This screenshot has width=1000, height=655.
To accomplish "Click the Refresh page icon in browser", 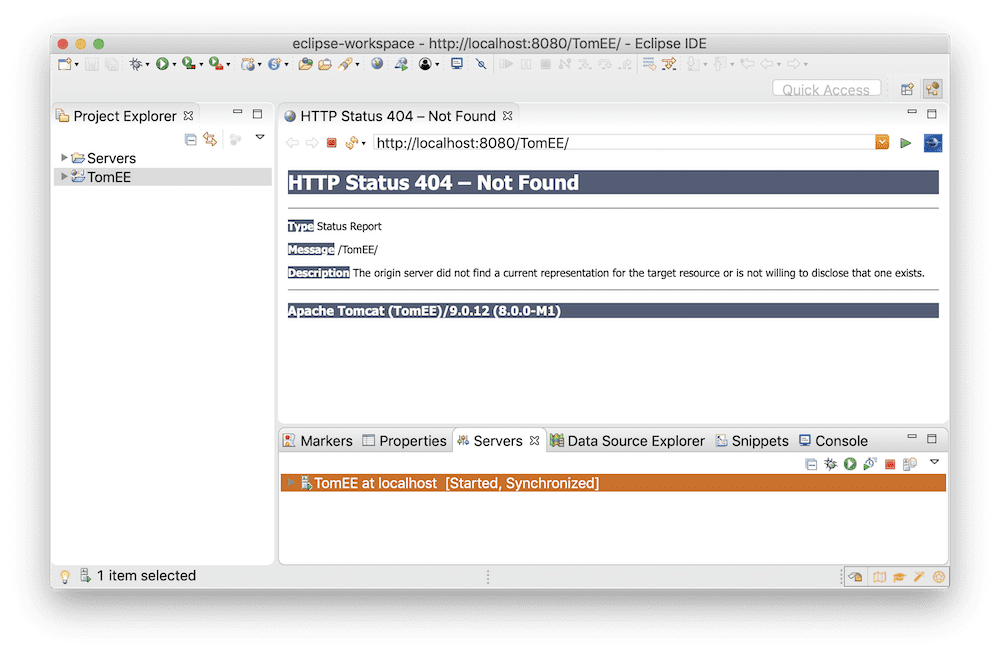I will point(351,143).
